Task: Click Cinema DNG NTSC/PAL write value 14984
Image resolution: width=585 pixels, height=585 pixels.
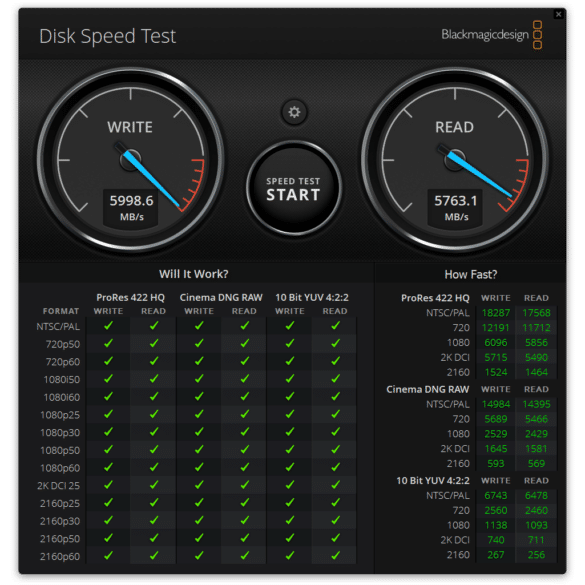Action: point(495,404)
